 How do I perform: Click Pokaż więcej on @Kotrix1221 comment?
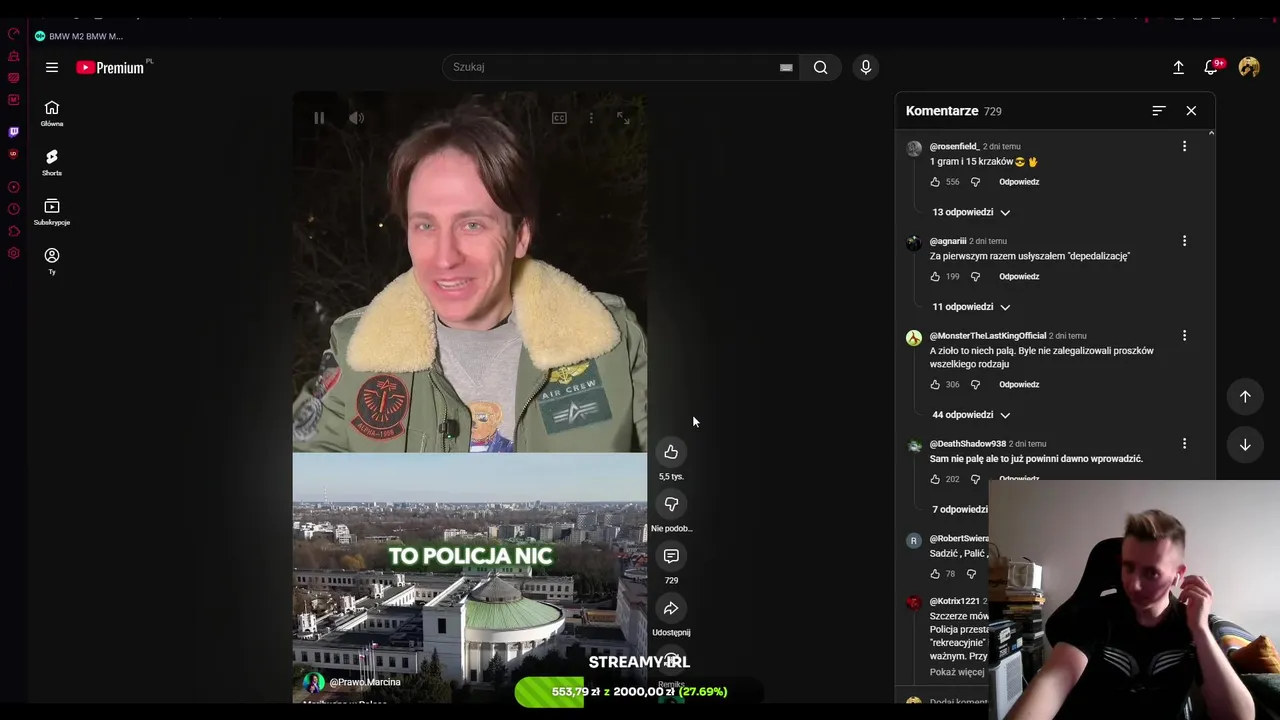point(957,672)
